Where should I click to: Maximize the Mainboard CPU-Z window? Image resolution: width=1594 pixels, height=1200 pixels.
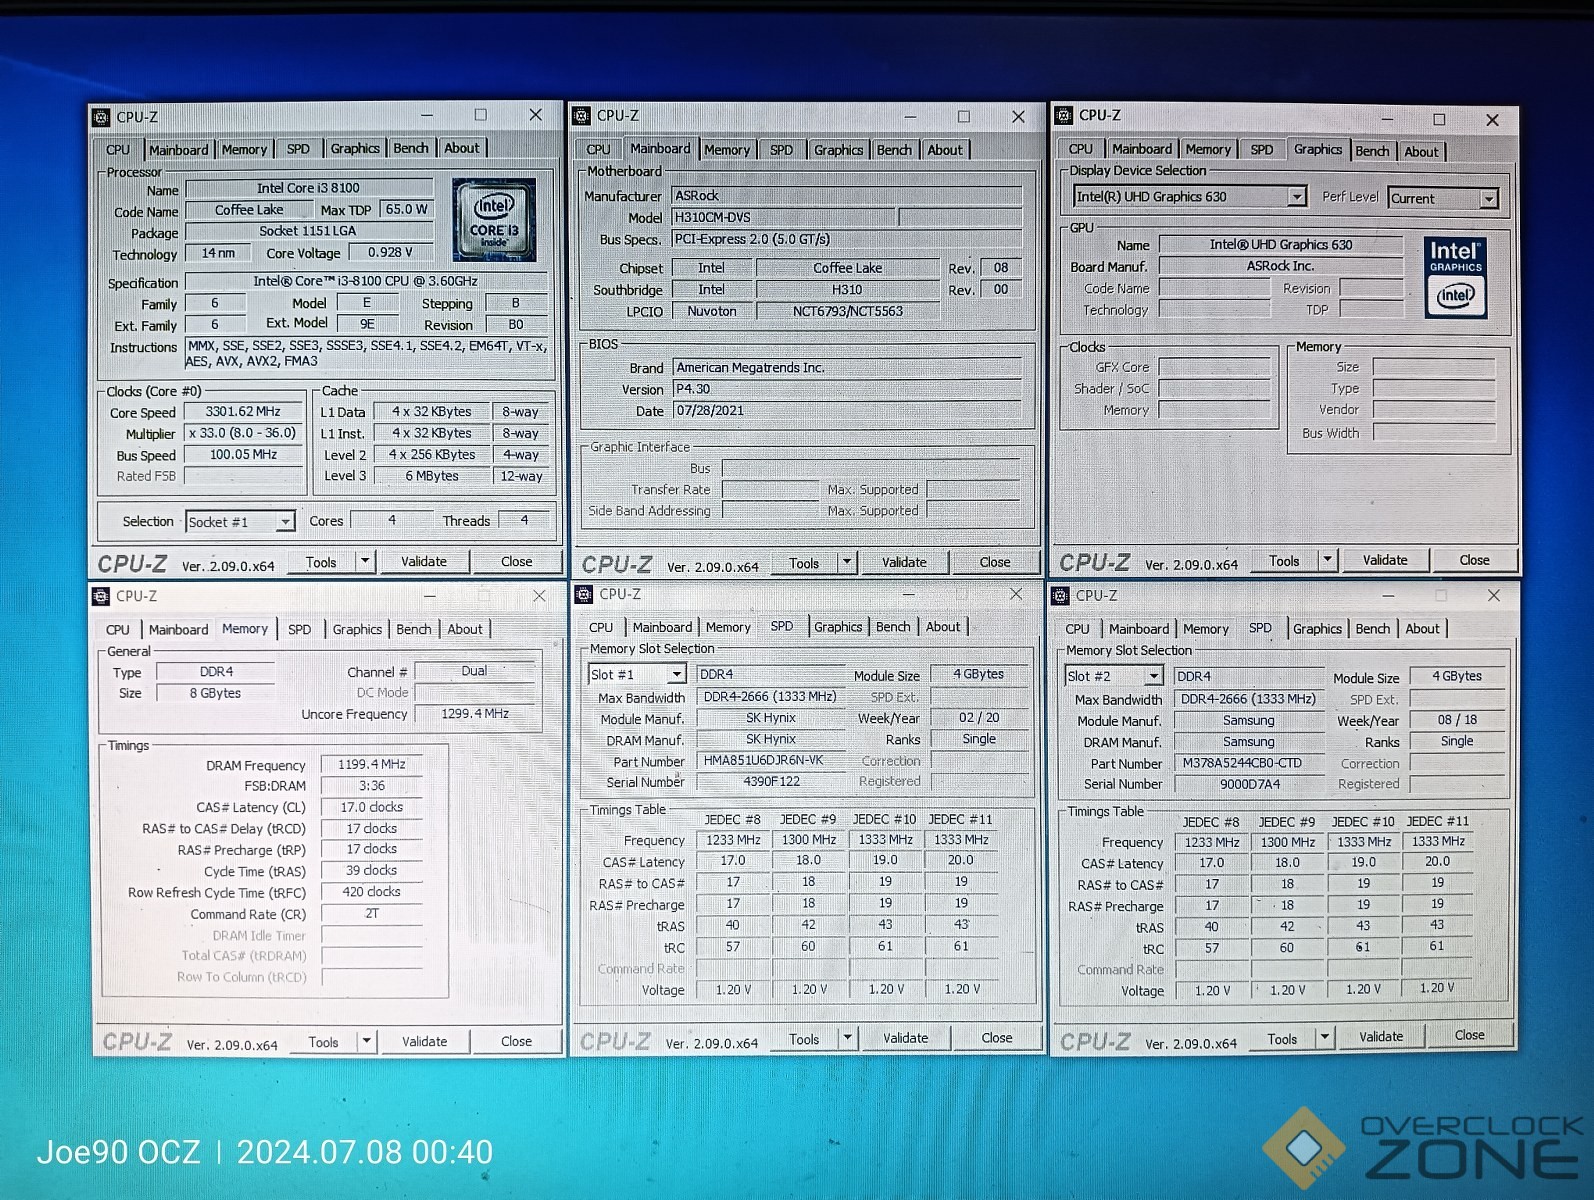coord(964,116)
